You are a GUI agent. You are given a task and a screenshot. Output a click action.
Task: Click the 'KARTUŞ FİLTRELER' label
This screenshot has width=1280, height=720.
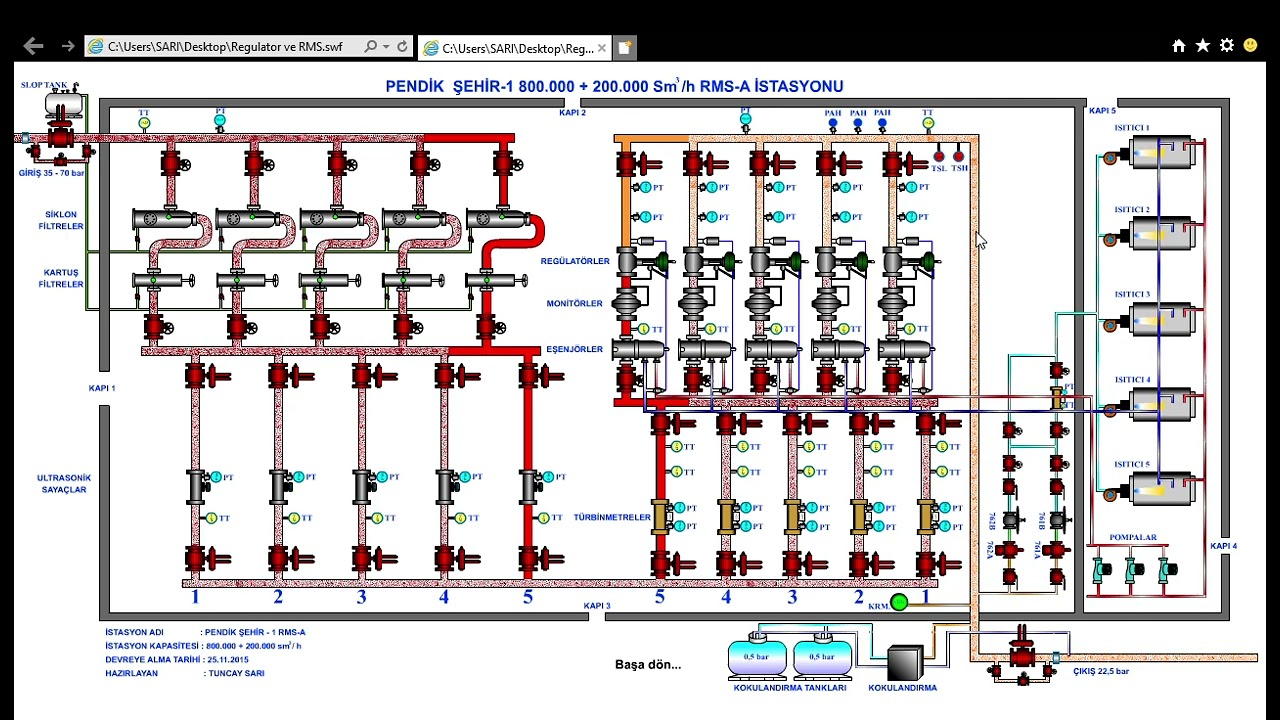[x=63, y=278]
